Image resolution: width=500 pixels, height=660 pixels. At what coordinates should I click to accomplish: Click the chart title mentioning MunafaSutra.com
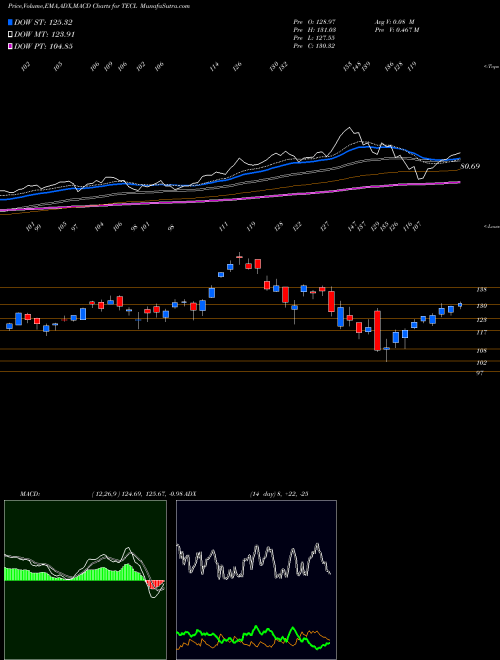click(99, 6)
